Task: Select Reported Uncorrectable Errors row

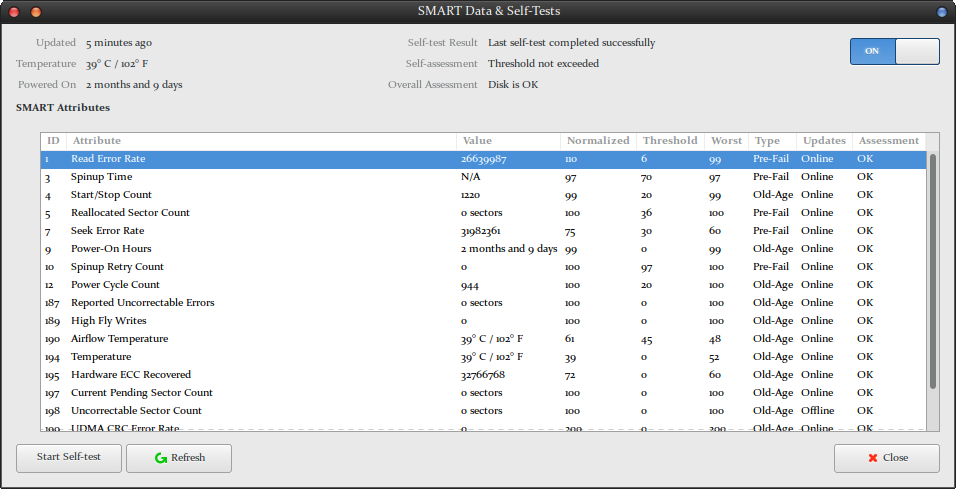Action: coord(483,303)
